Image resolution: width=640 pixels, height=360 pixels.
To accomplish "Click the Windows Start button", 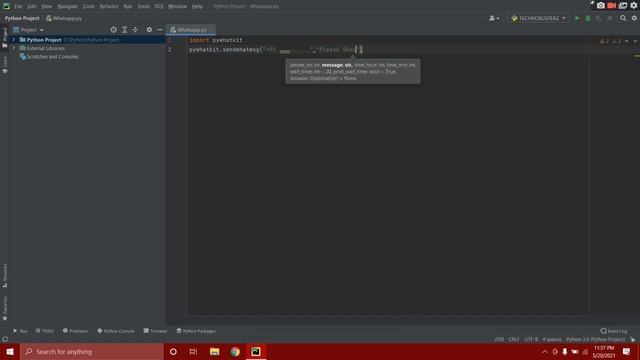I will (10, 351).
